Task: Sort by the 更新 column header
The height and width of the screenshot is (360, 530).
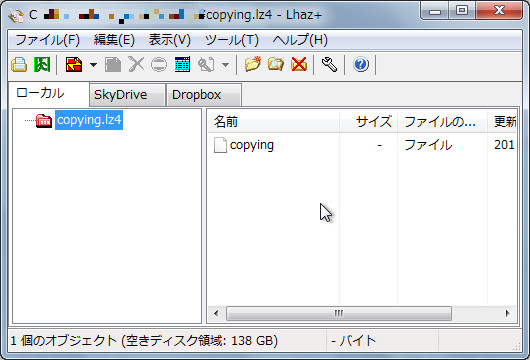Action: tap(502, 121)
